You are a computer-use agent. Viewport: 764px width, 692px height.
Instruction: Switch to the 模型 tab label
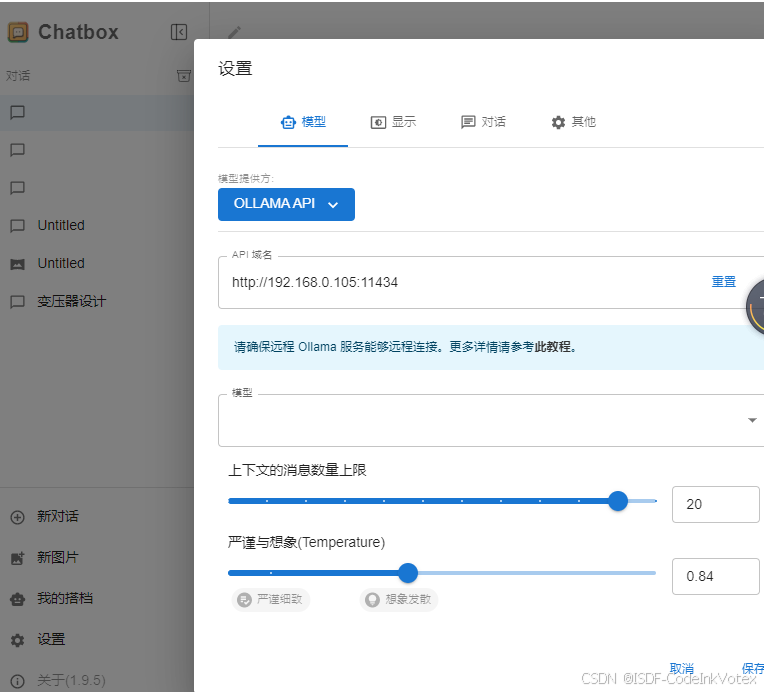coord(314,122)
